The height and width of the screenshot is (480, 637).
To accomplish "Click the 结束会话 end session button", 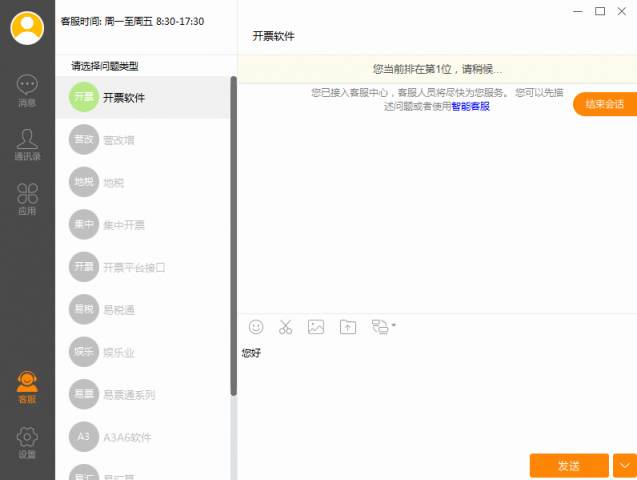I will tap(604, 104).
